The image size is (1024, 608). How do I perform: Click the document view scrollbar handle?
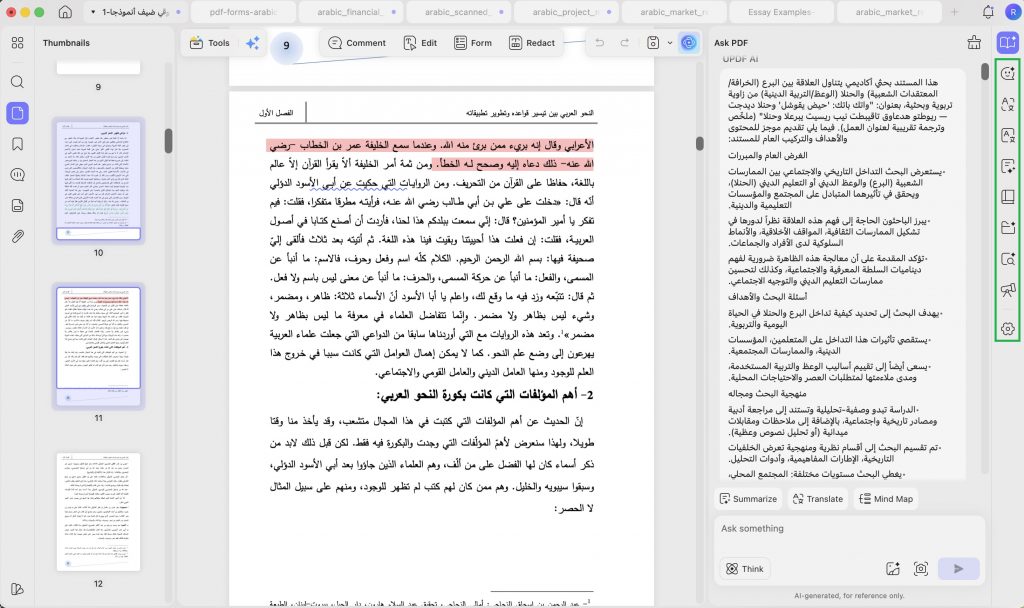(x=699, y=144)
